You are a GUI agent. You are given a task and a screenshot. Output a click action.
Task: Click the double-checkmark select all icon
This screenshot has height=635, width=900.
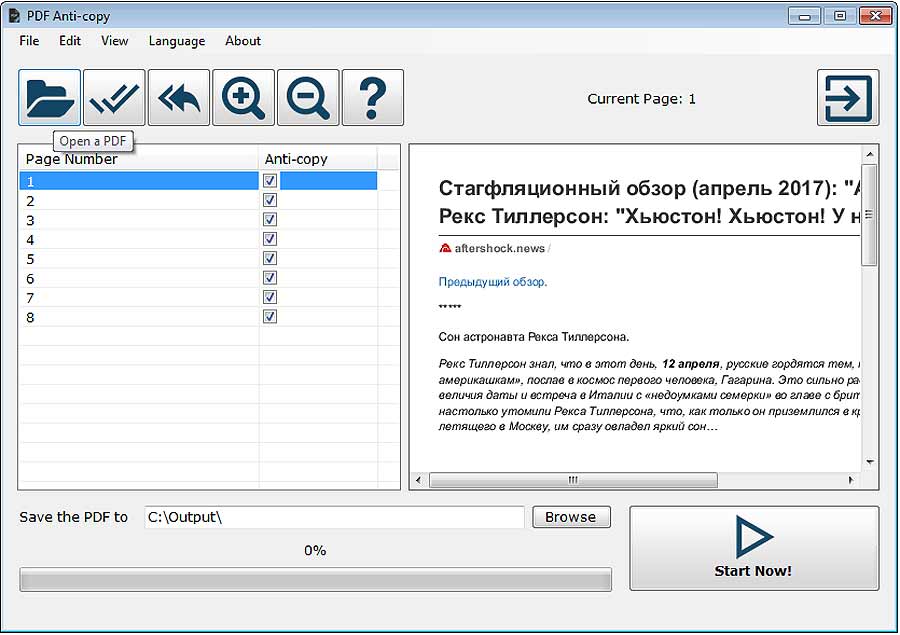(114, 98)
